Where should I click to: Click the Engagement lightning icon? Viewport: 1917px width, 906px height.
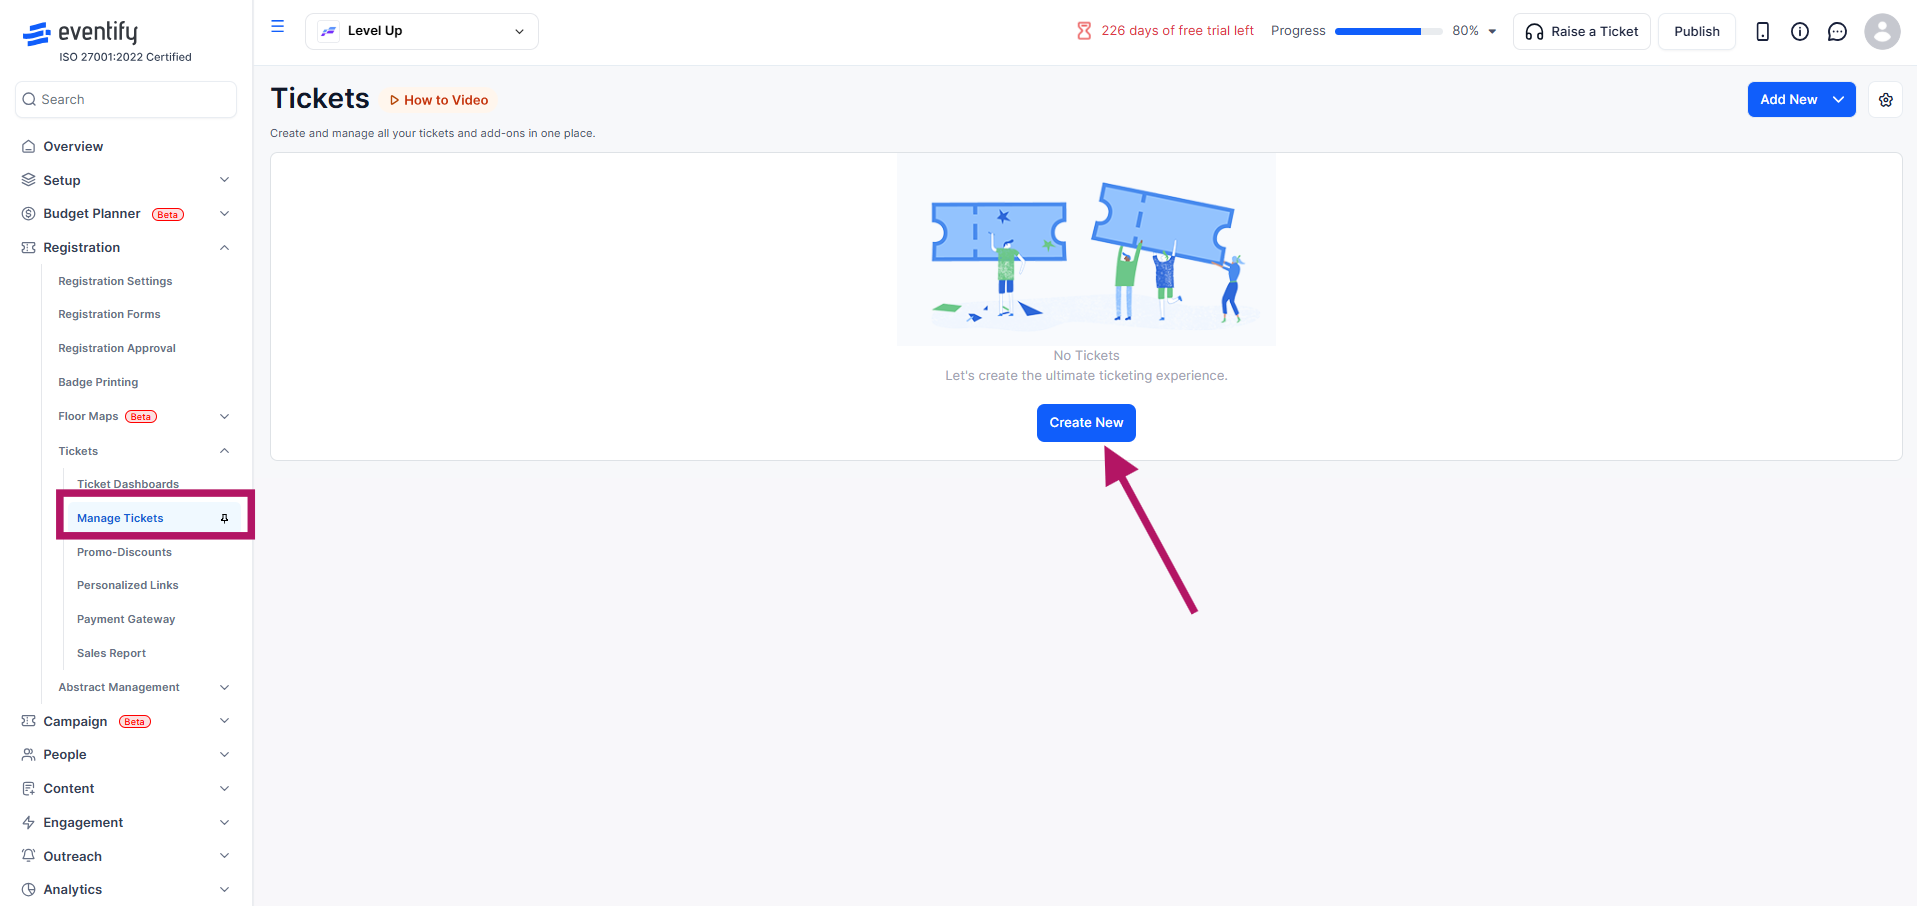point(29,822)
